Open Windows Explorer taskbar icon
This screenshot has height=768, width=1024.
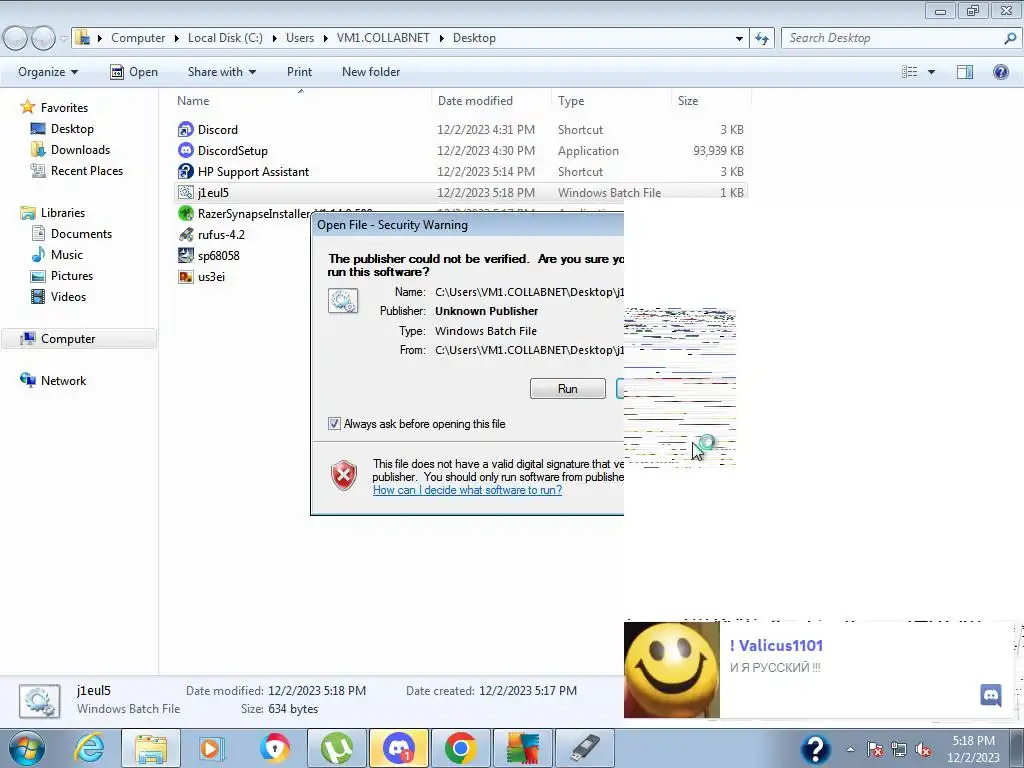point(151,748)
